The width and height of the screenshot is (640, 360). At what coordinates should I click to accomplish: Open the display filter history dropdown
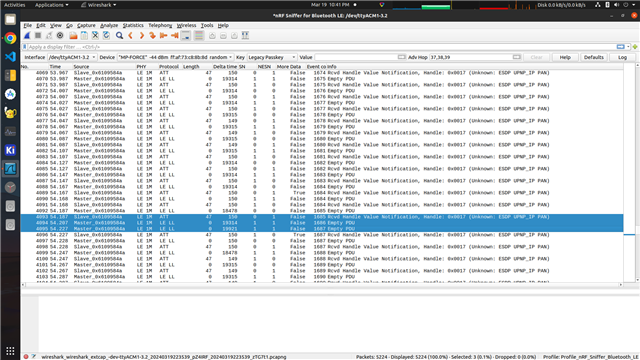(x=628, y=47)
